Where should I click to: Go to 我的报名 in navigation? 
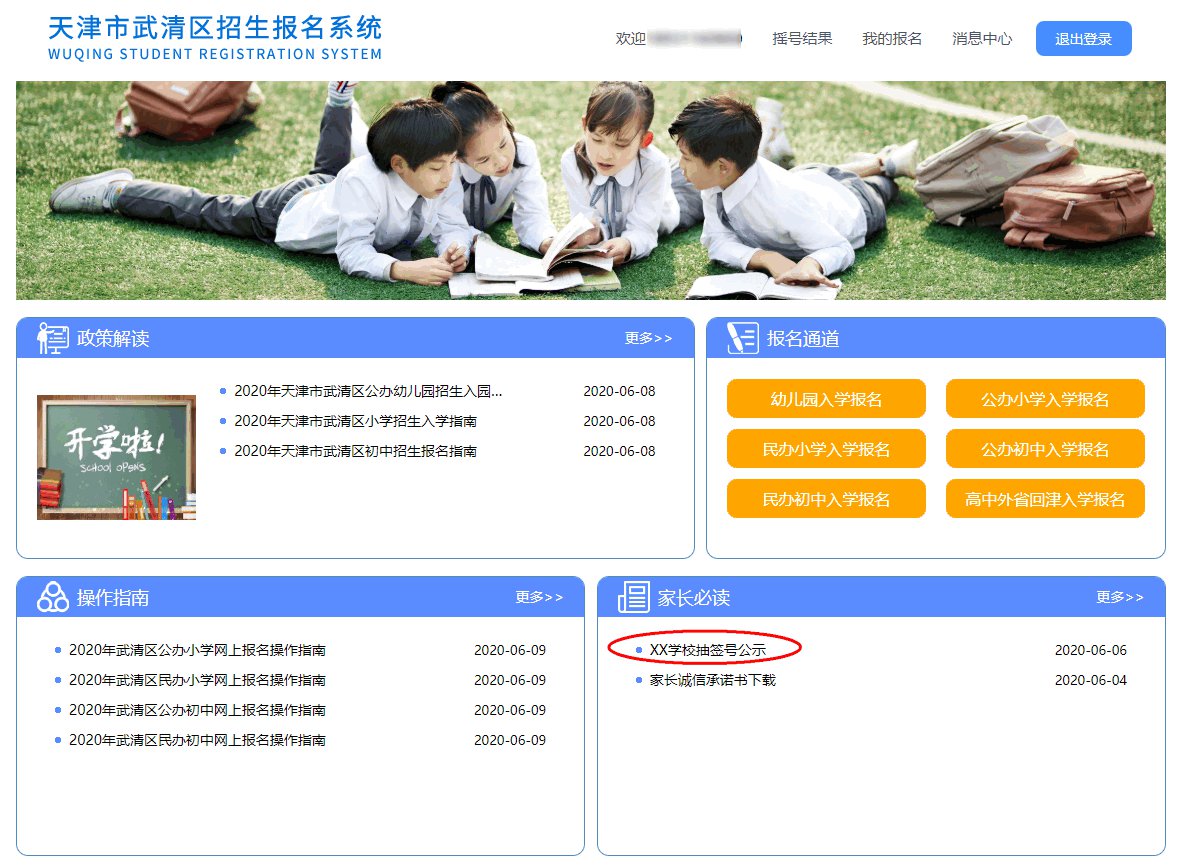click(892, 39)
